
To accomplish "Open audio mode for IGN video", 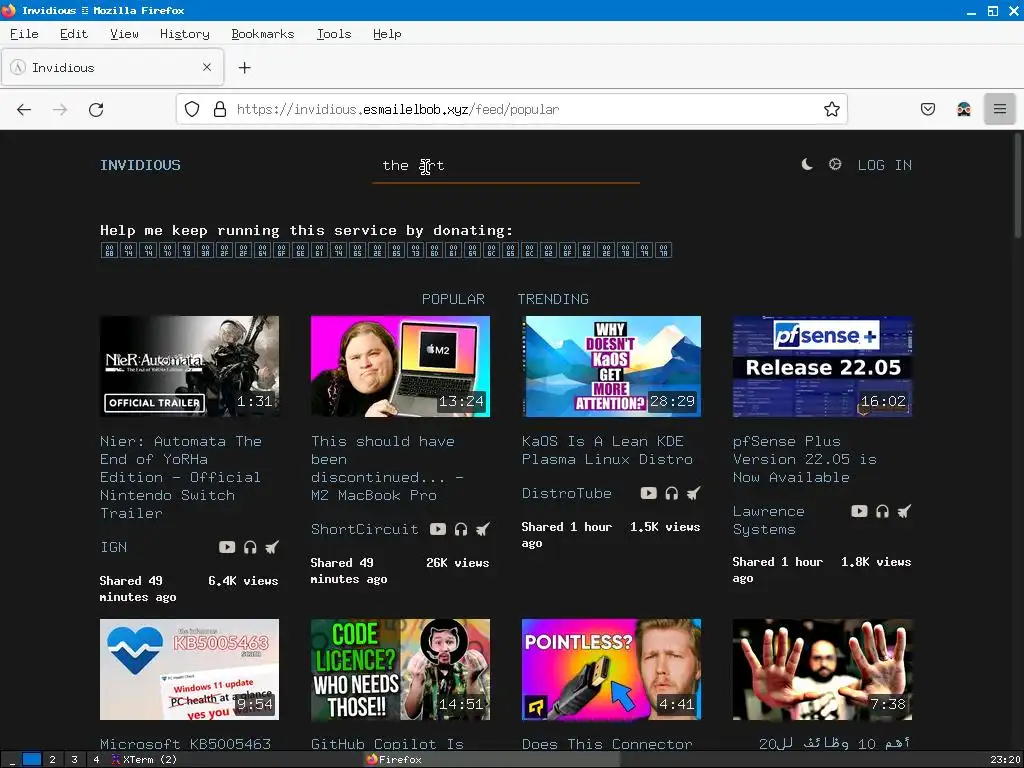I will pyautogui.click(x=249, y=547).
